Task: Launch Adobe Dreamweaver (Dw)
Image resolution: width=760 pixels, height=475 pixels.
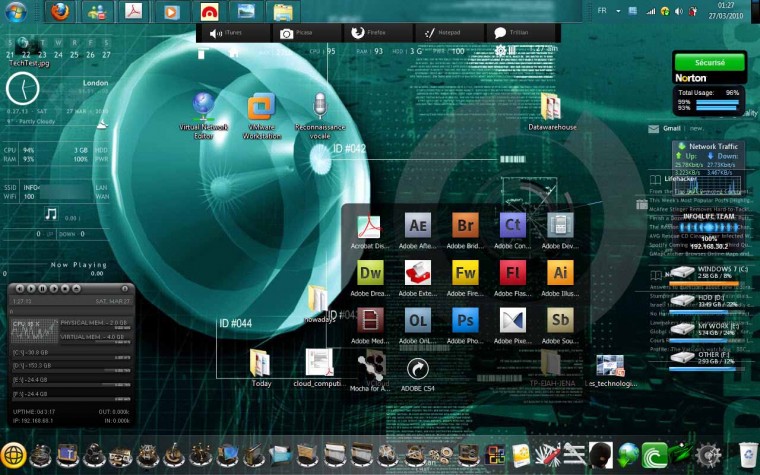Action: tap(370, 273)
